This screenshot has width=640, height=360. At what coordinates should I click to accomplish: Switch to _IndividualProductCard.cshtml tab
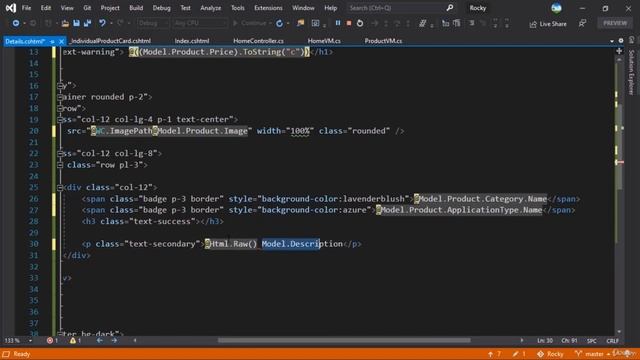(x=110, y=41)
